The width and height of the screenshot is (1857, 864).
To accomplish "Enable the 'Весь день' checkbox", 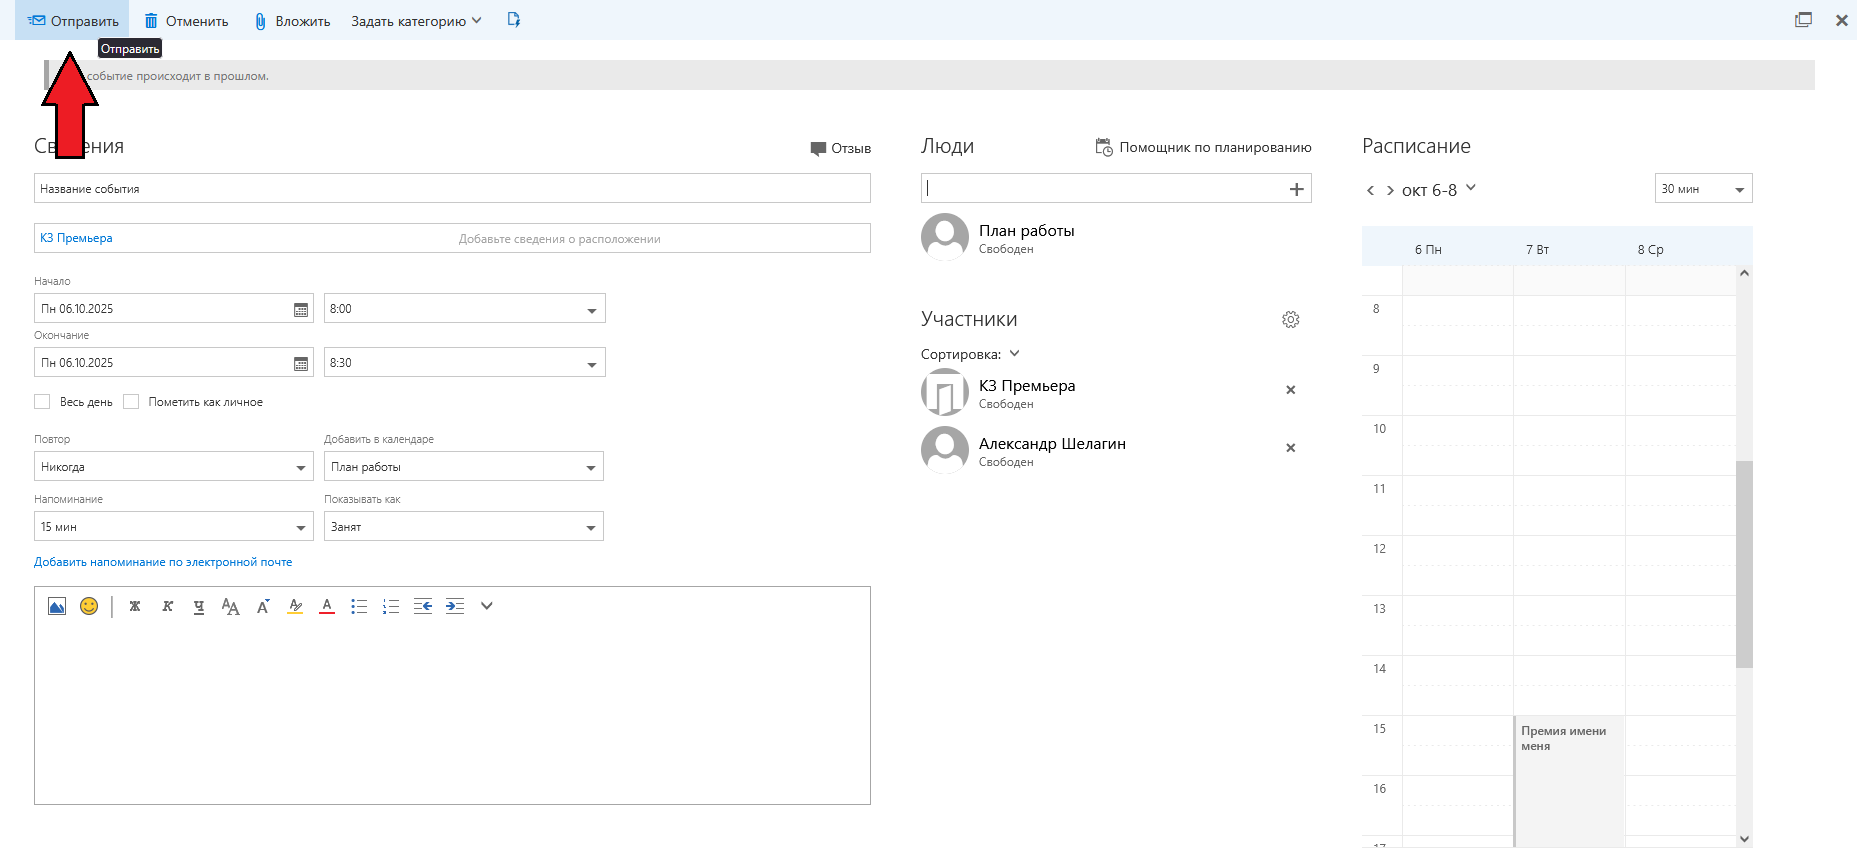I will point(42,402).
